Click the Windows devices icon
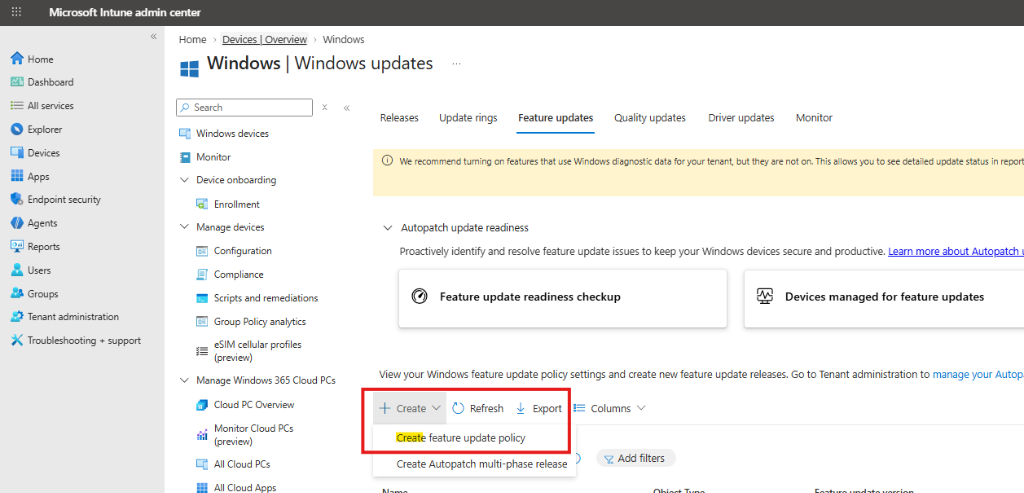 185,133
